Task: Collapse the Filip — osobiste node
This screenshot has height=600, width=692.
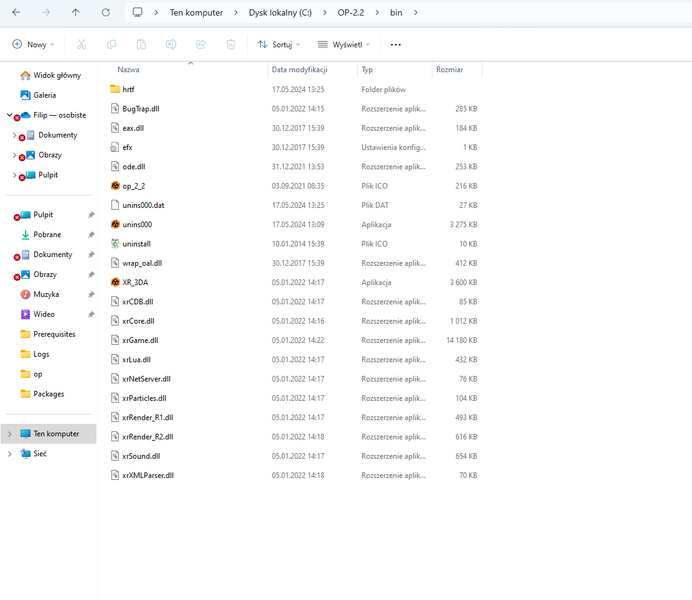Action: click(x=9, y=115)
